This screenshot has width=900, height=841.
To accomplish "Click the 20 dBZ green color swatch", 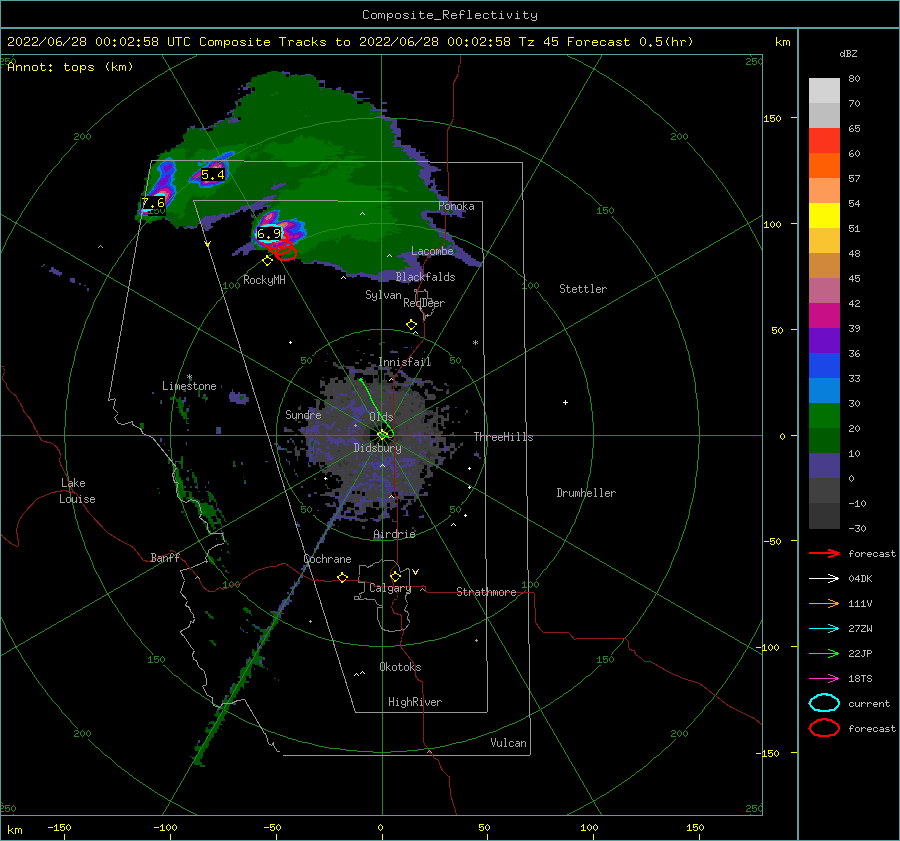I will [824, 415].
